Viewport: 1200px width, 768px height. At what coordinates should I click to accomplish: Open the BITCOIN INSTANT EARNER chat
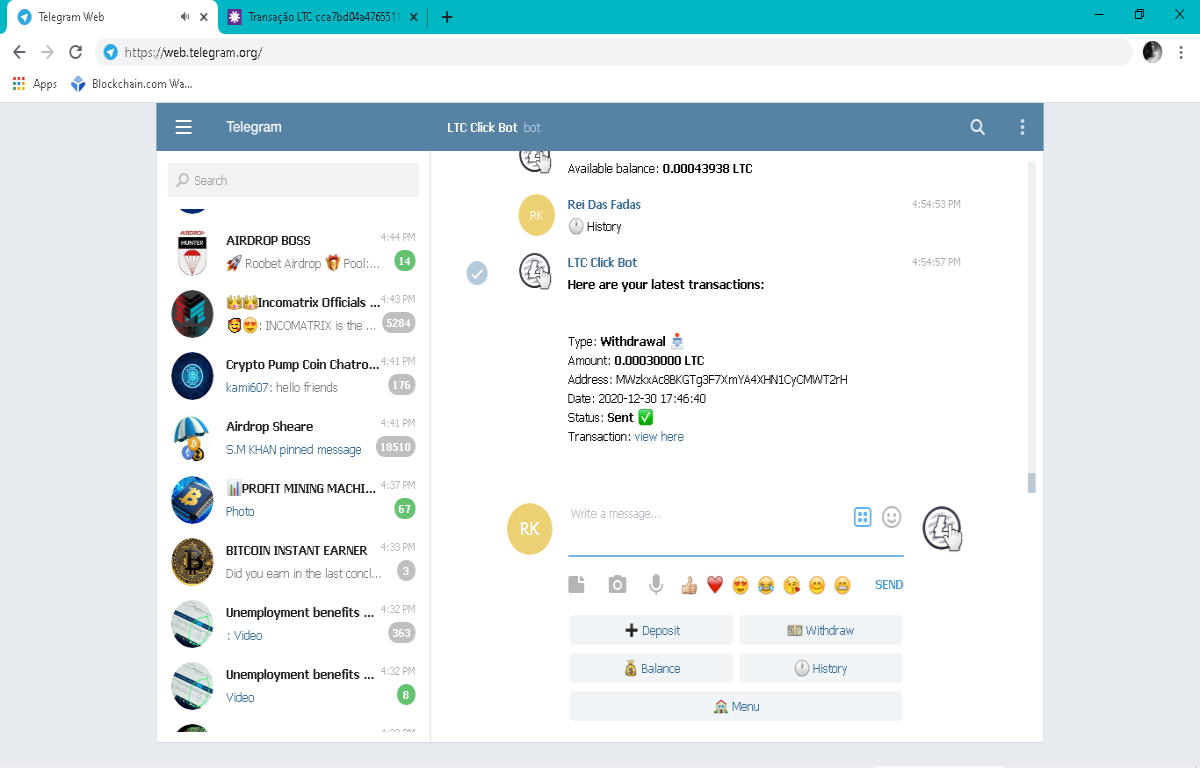[x=294, y=562]
